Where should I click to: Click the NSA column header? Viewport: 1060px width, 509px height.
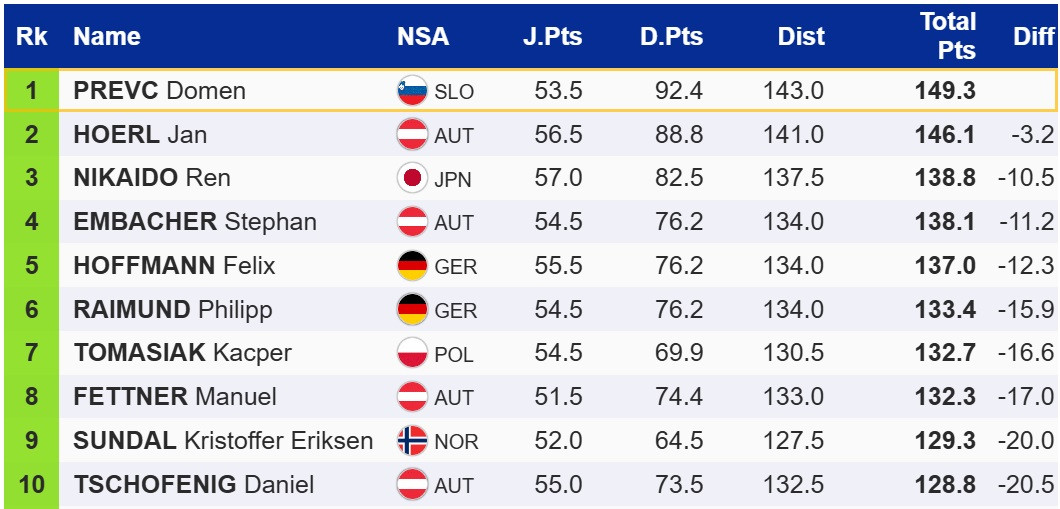coord(423,37)
